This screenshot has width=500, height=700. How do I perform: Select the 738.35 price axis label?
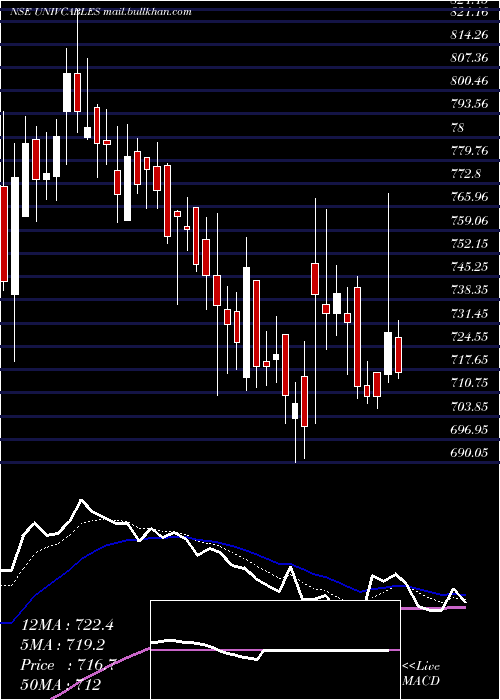pos(469,290)
